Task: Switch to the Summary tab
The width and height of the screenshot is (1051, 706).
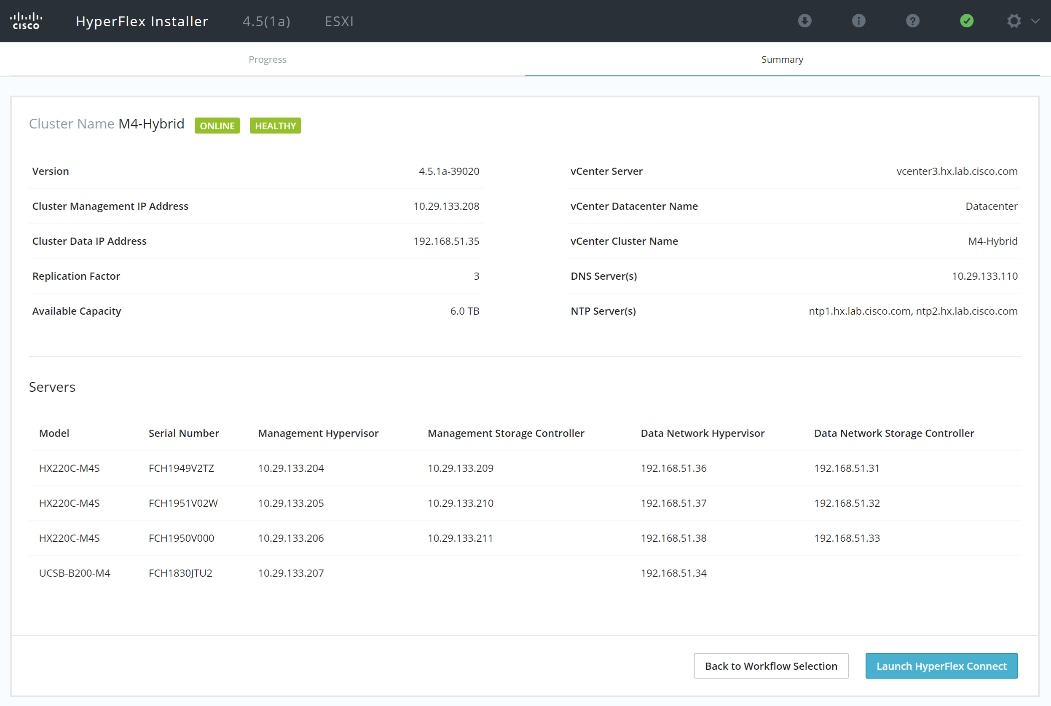Action: [x=782, y=59]
